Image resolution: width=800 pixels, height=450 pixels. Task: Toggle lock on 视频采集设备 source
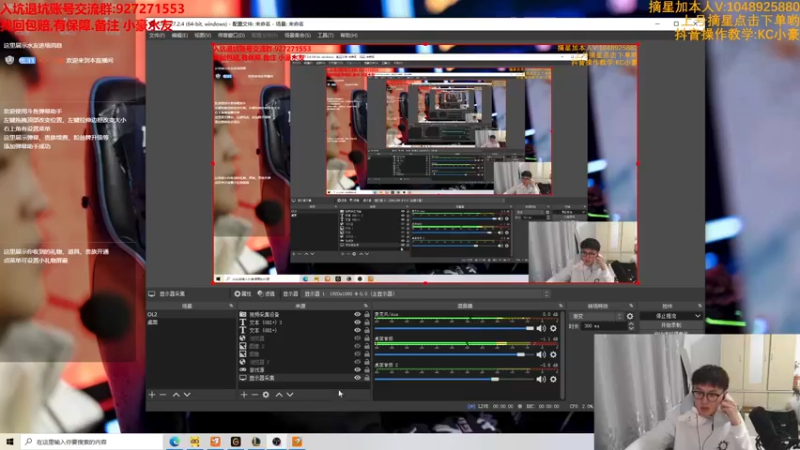pos(366,314)
